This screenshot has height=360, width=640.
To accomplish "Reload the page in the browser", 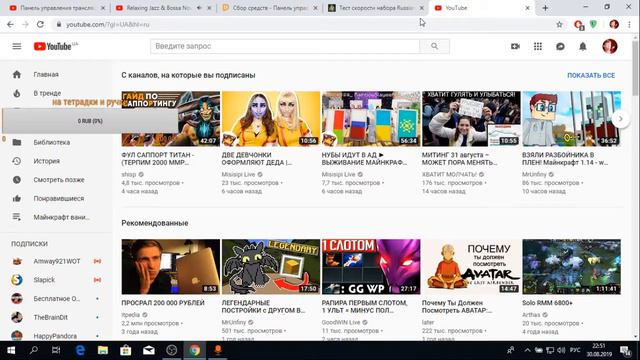I will pyautogui.click(x=40, y=24).
